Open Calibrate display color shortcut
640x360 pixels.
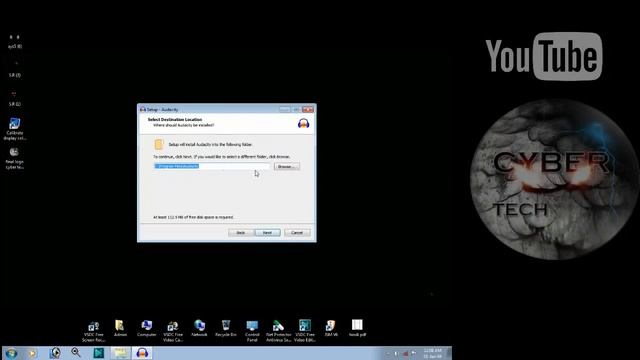[x=15, y=129]
